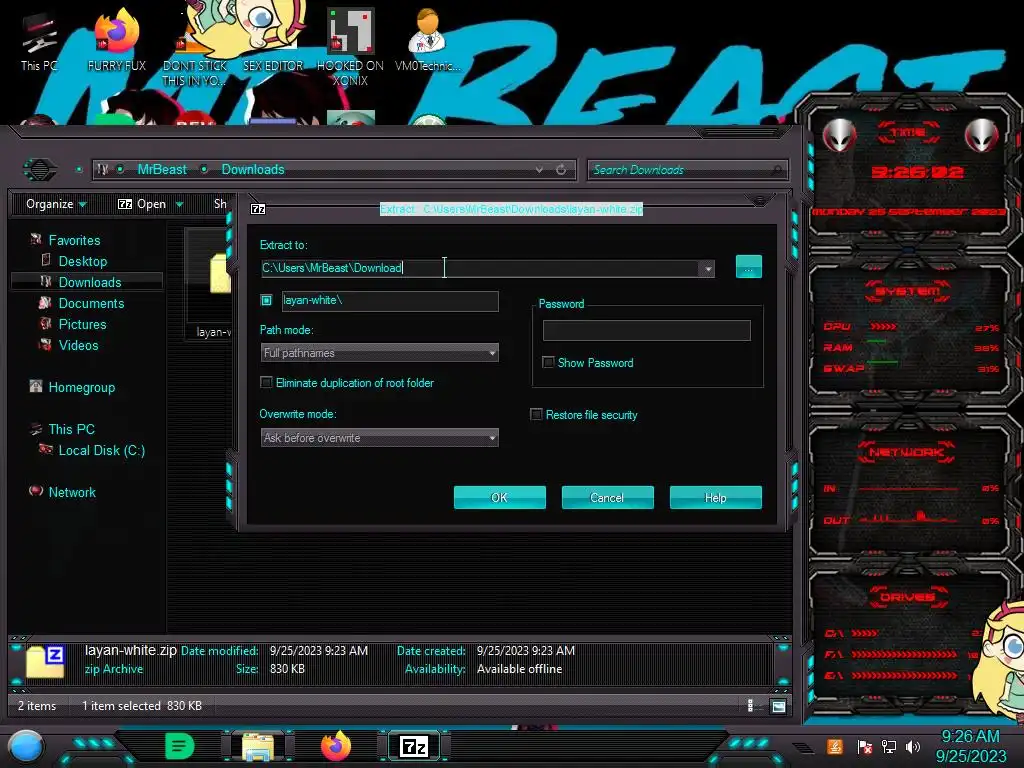This screenshot has width=1024, height=768.
Task: Expand the Extract to path history dropdown
Action: click(x=707, y=268)
